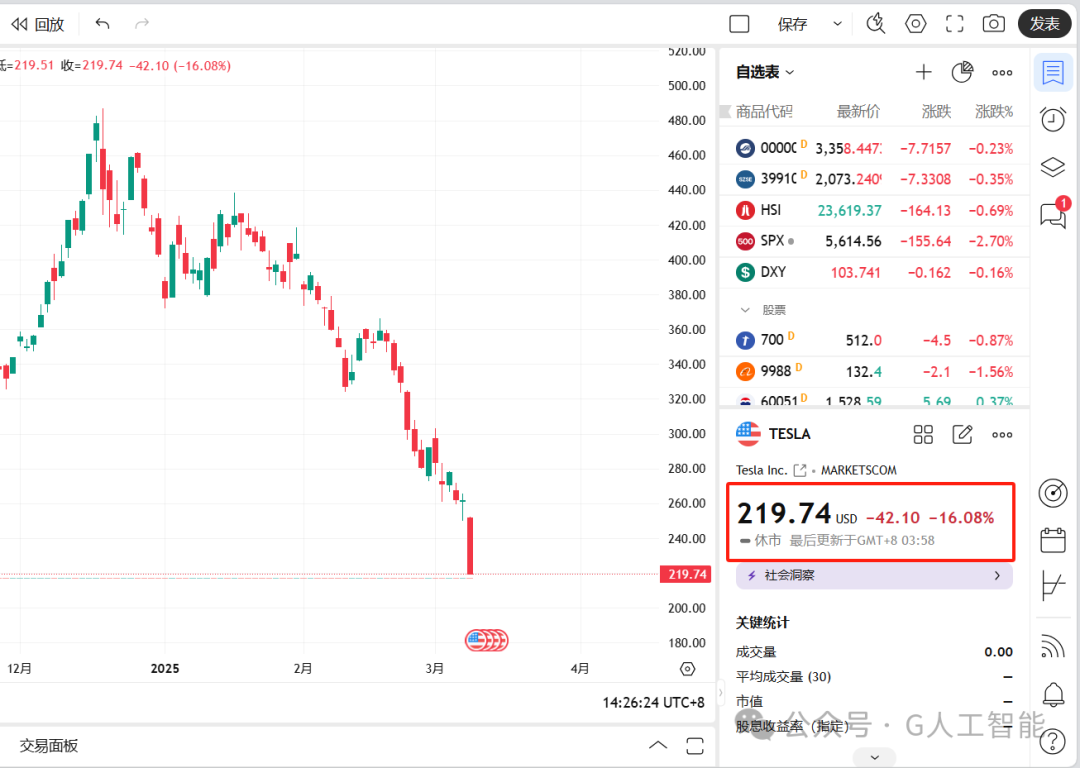Open chart settings hexagon icon
The height and width of the screenshot is (768, 1080).
click(915, 23)
